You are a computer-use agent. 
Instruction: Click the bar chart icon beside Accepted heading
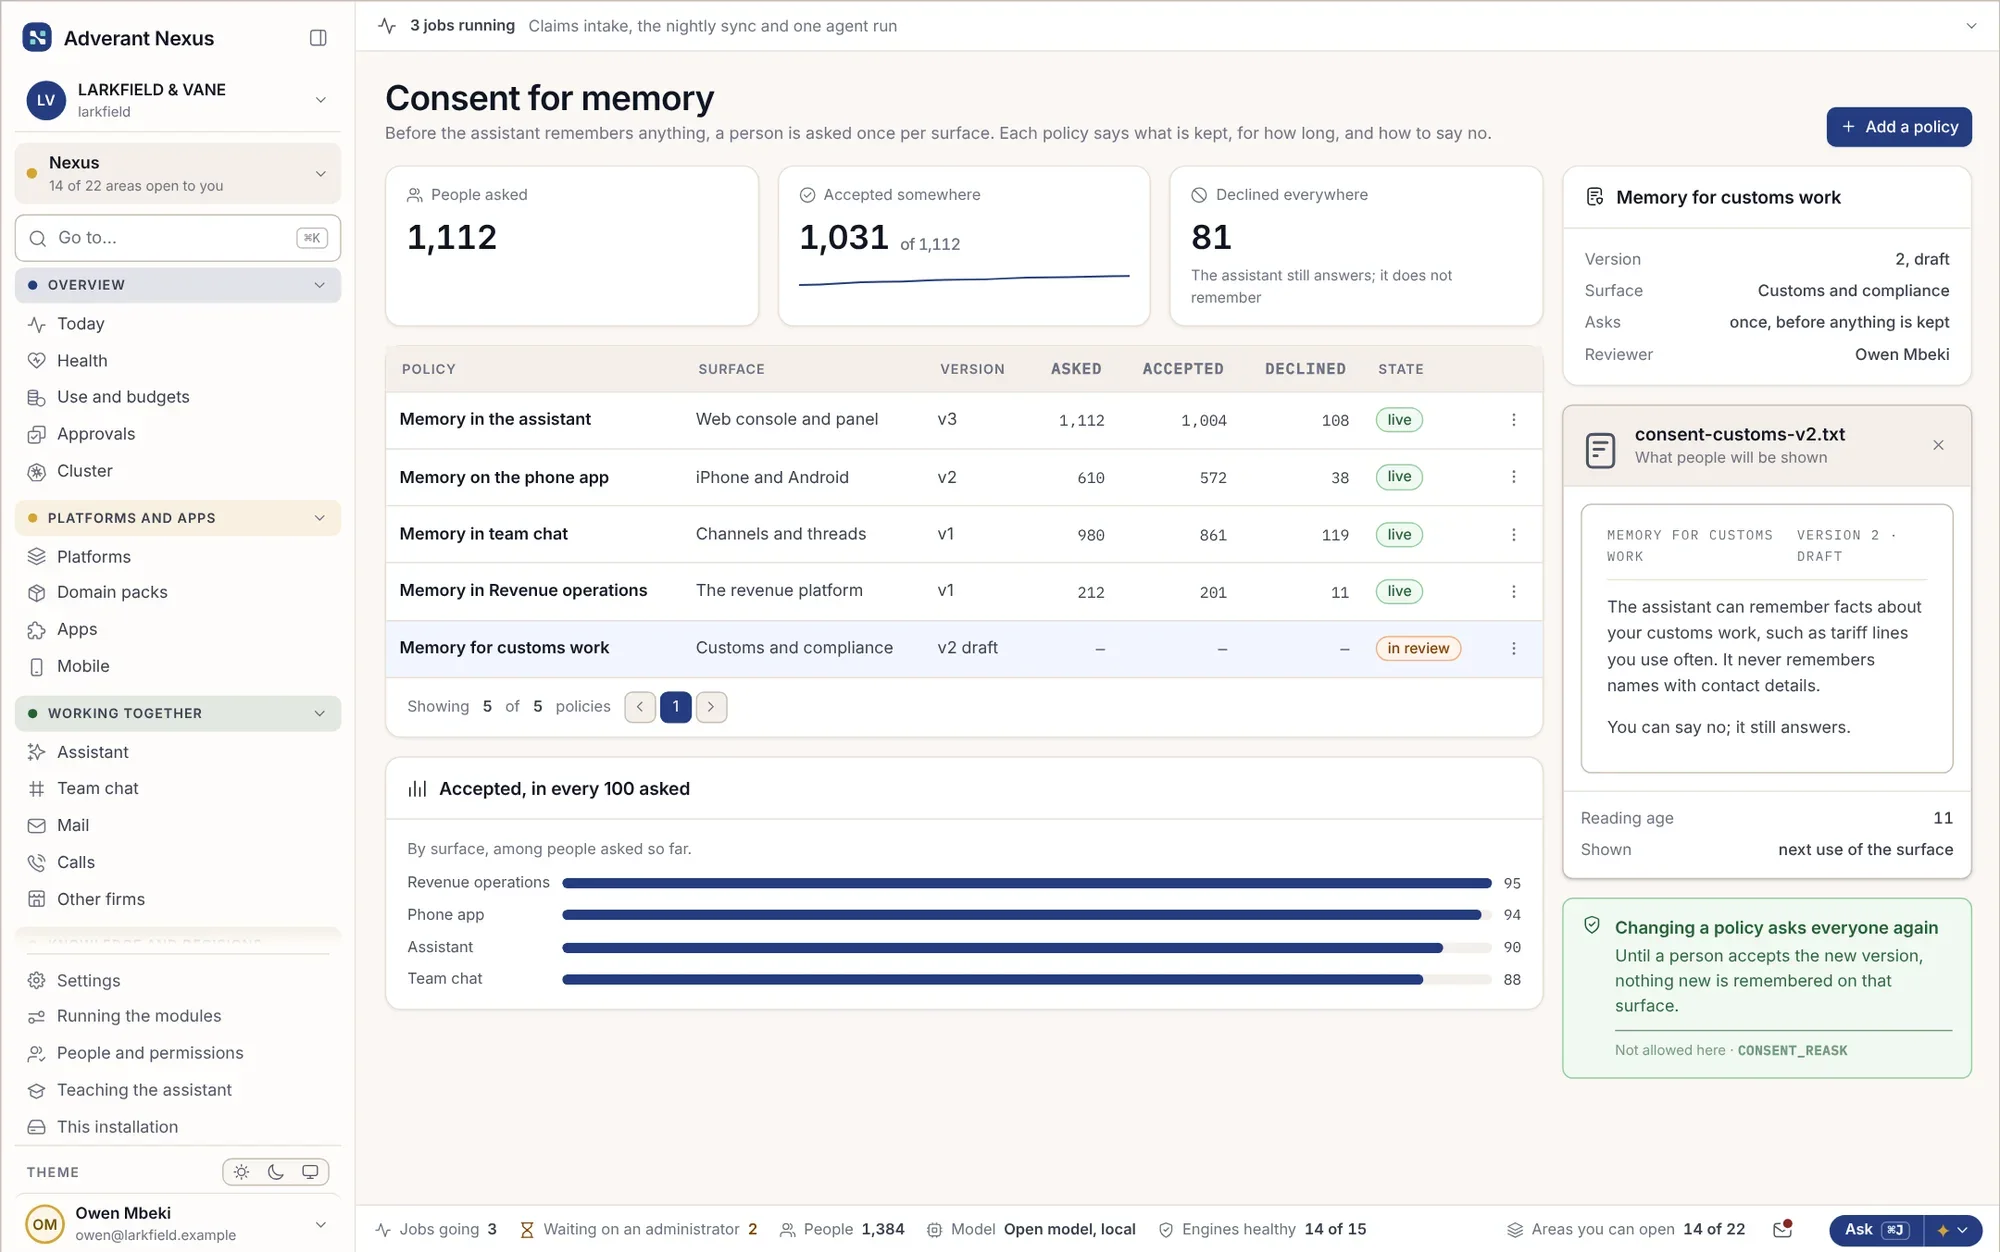(417, 789)
